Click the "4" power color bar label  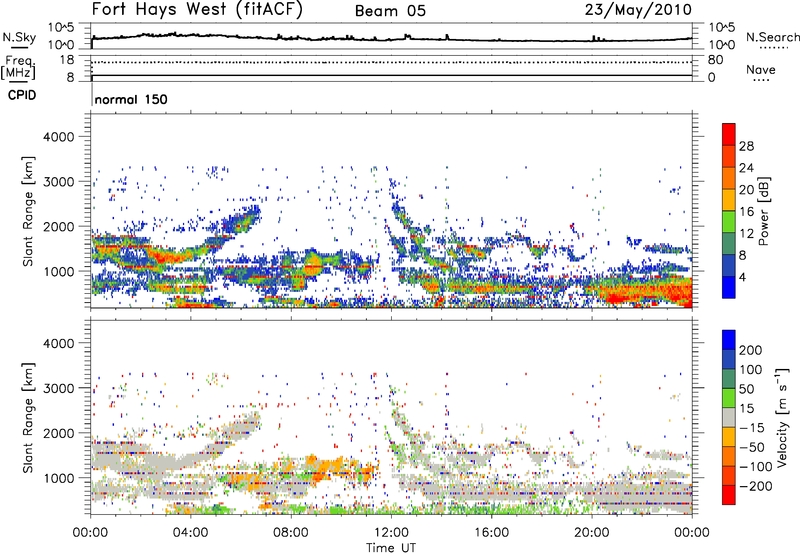[x=743, y=277]
